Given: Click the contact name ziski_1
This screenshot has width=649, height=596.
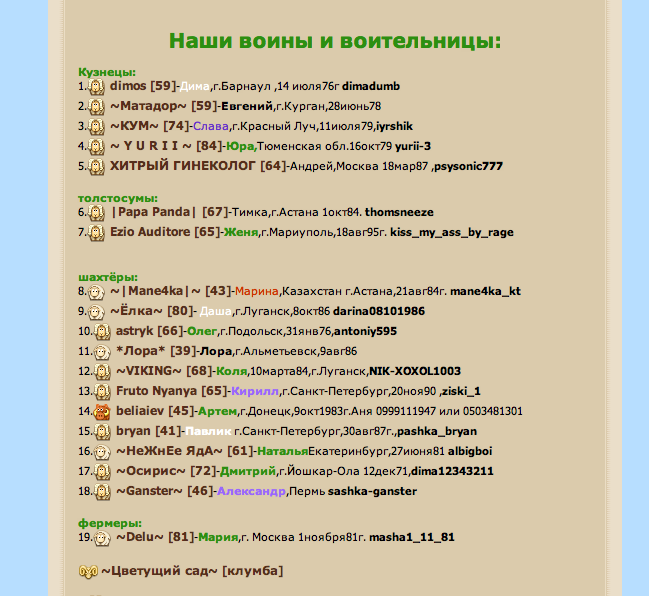Looking at the screenshot, I should pyautogui.click(x=462, y=391).
